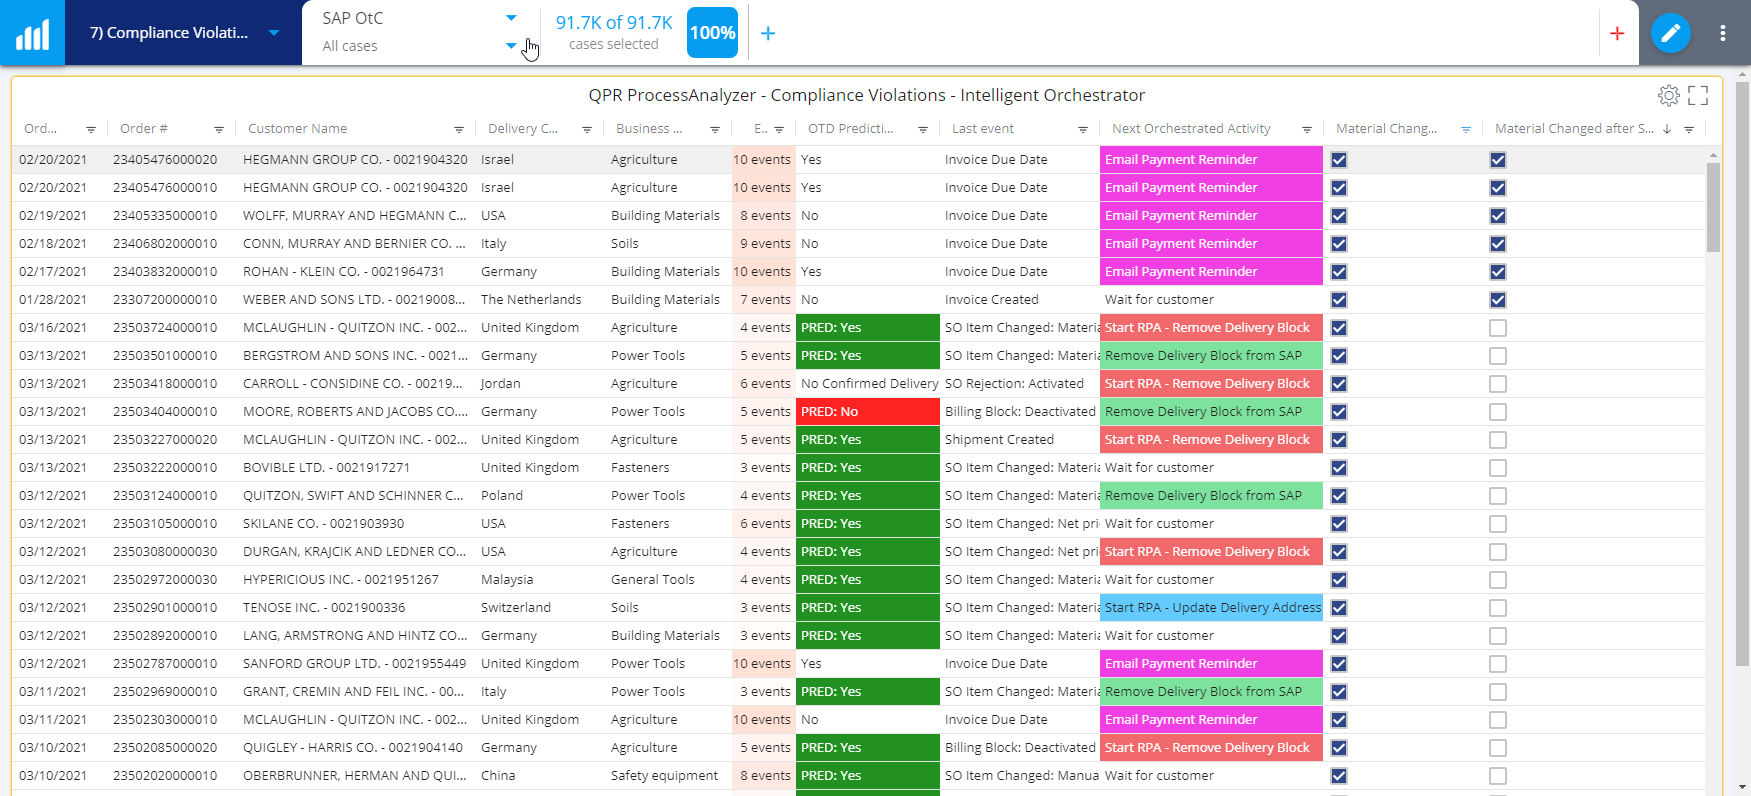Click red PRED: No cell for MOORE, ROBERTS row
The width and height of the screenshot is (1751, 796).
(x=867, y=412)
